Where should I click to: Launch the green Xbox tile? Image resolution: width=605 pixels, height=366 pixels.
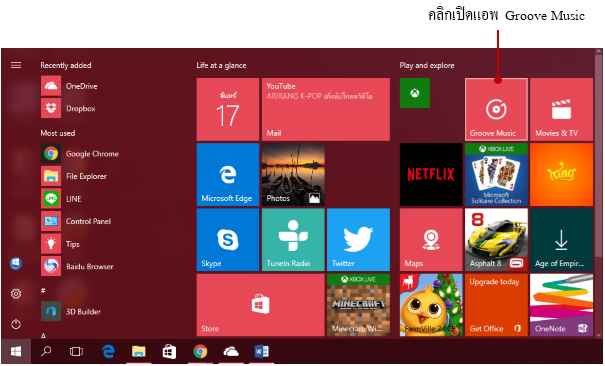[x=415, y=93]
